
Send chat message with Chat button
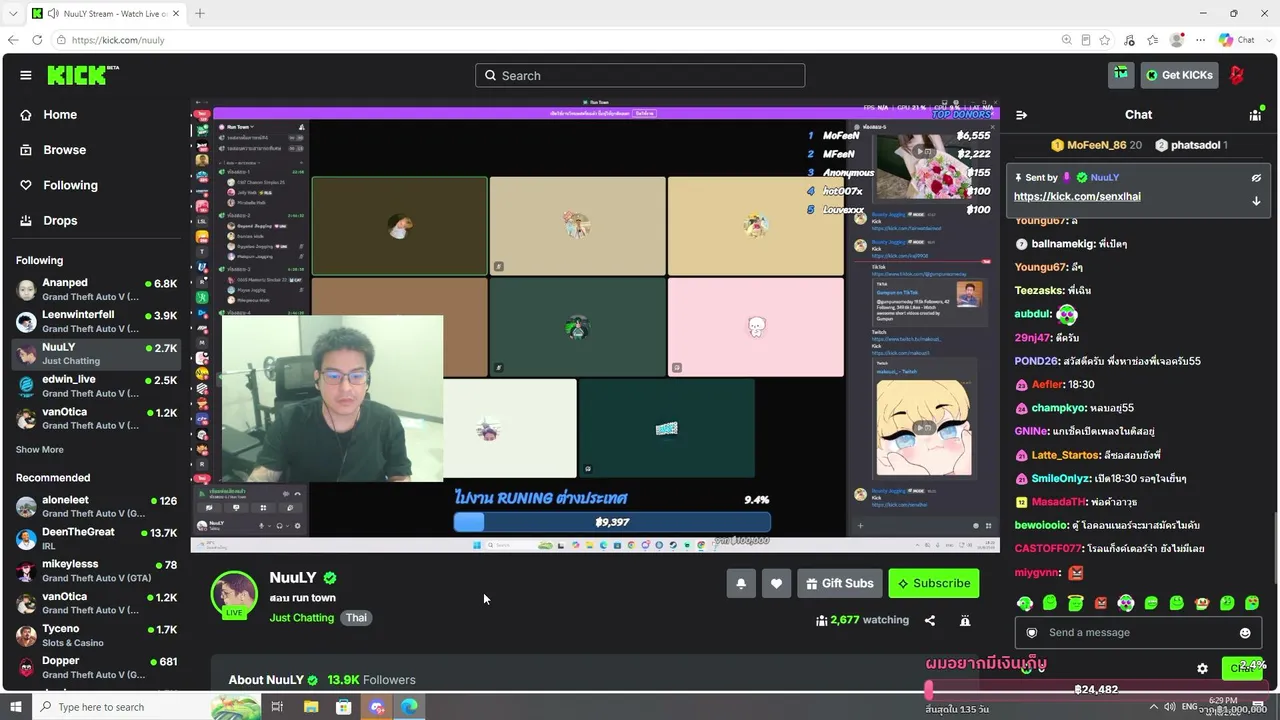coord(1242,667)
